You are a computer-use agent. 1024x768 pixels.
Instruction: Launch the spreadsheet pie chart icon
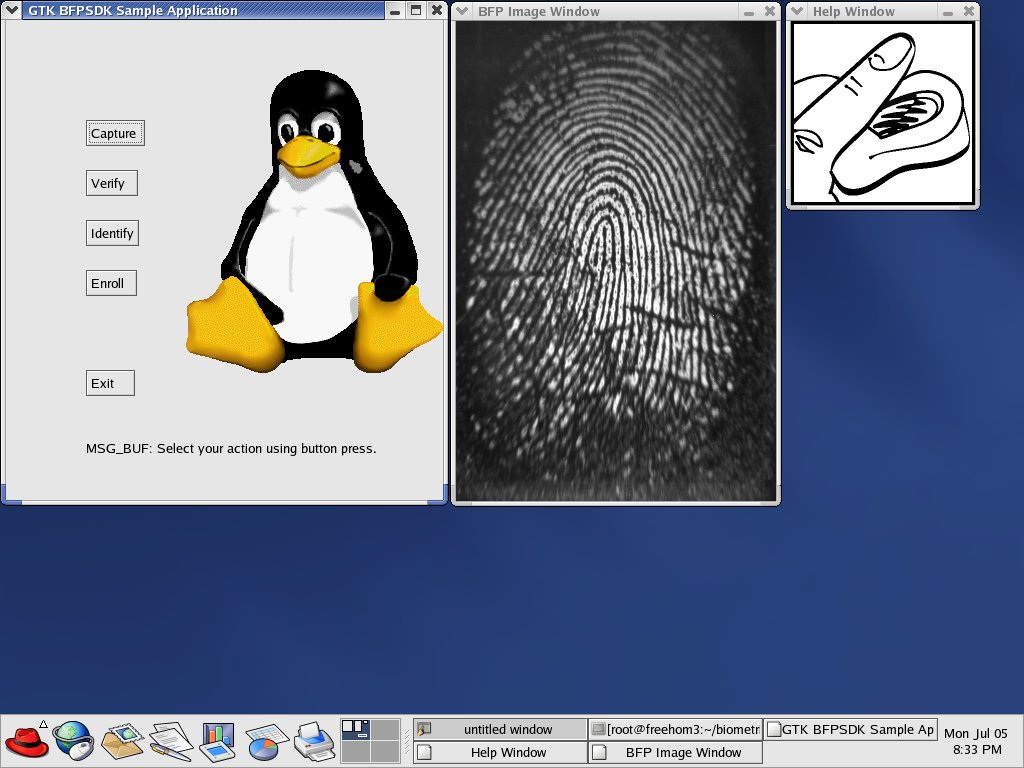click(266, 741)
